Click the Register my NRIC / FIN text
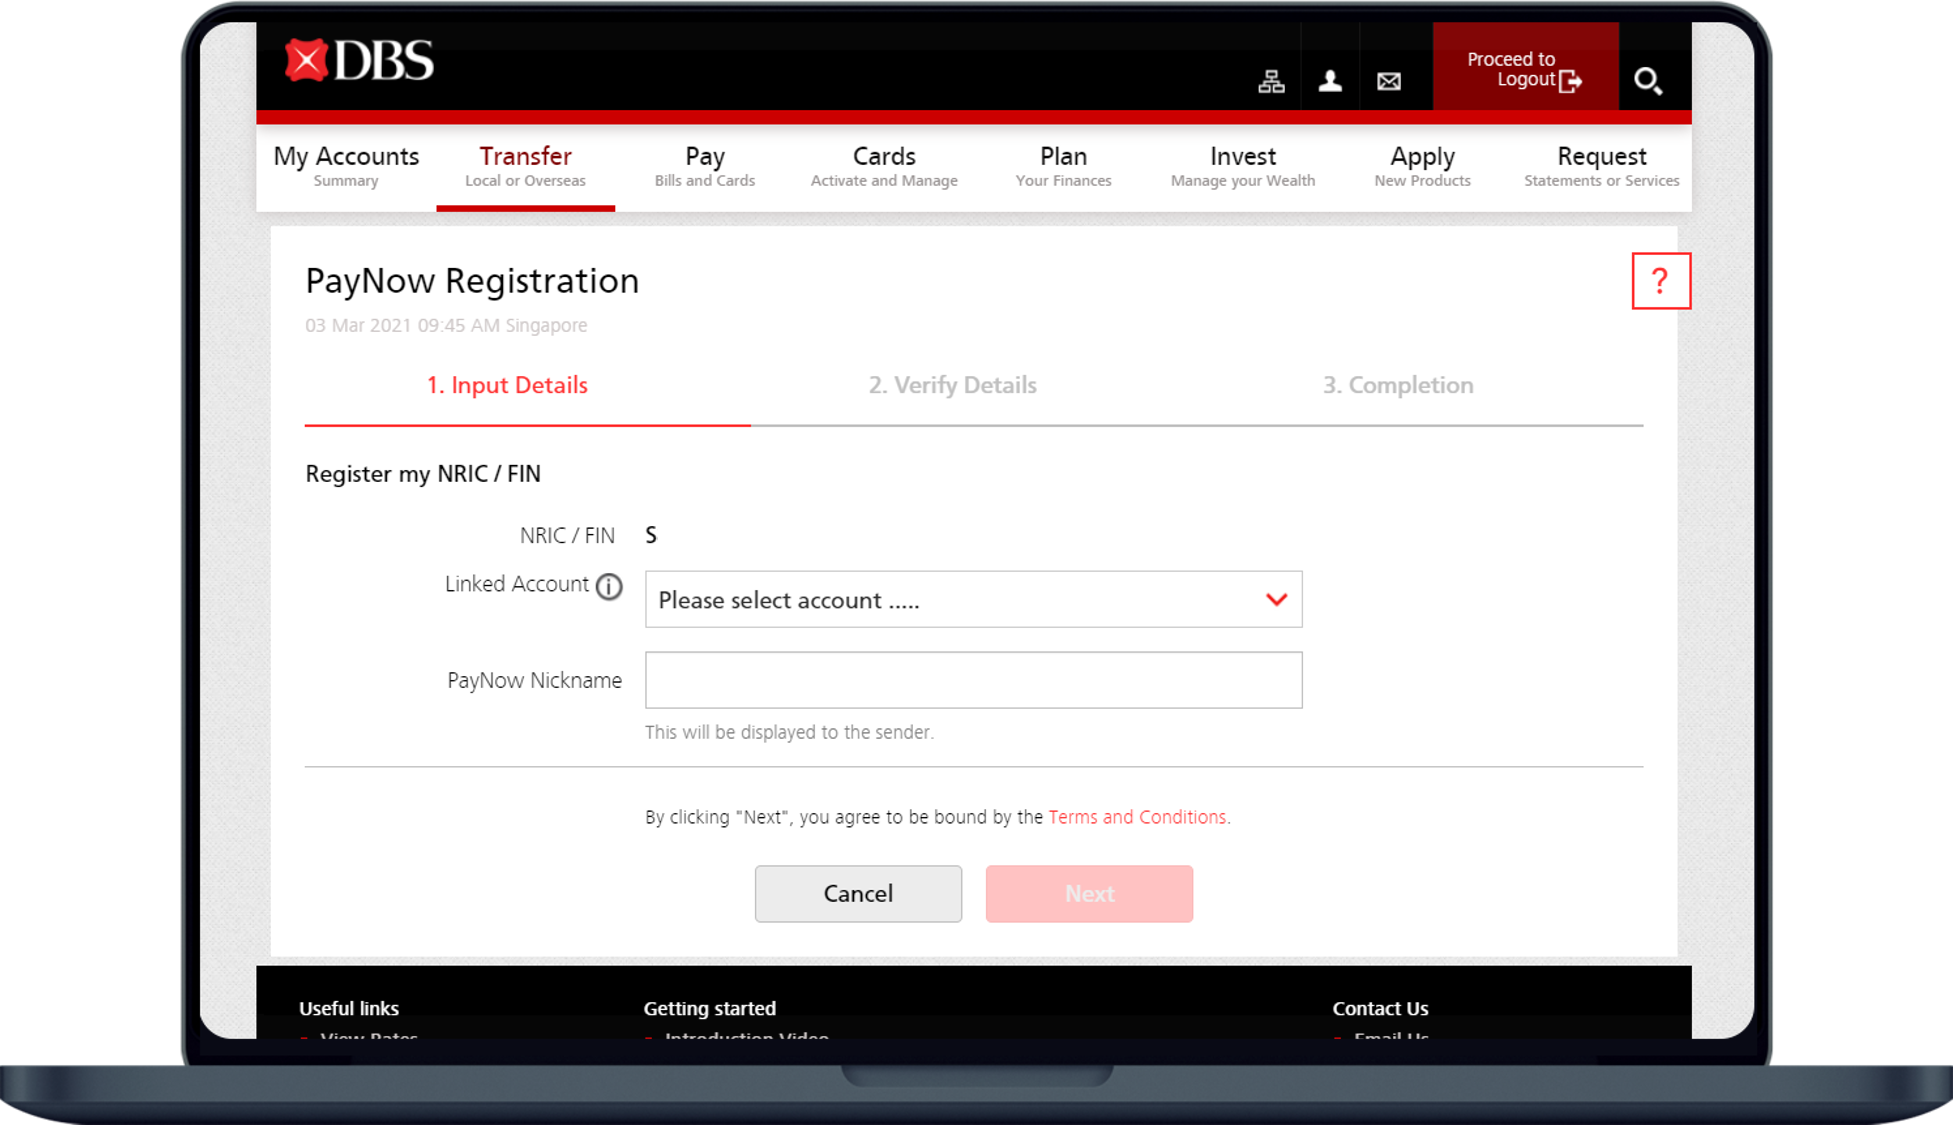Screen dimensions: 1953x1125 coord(423,474)
